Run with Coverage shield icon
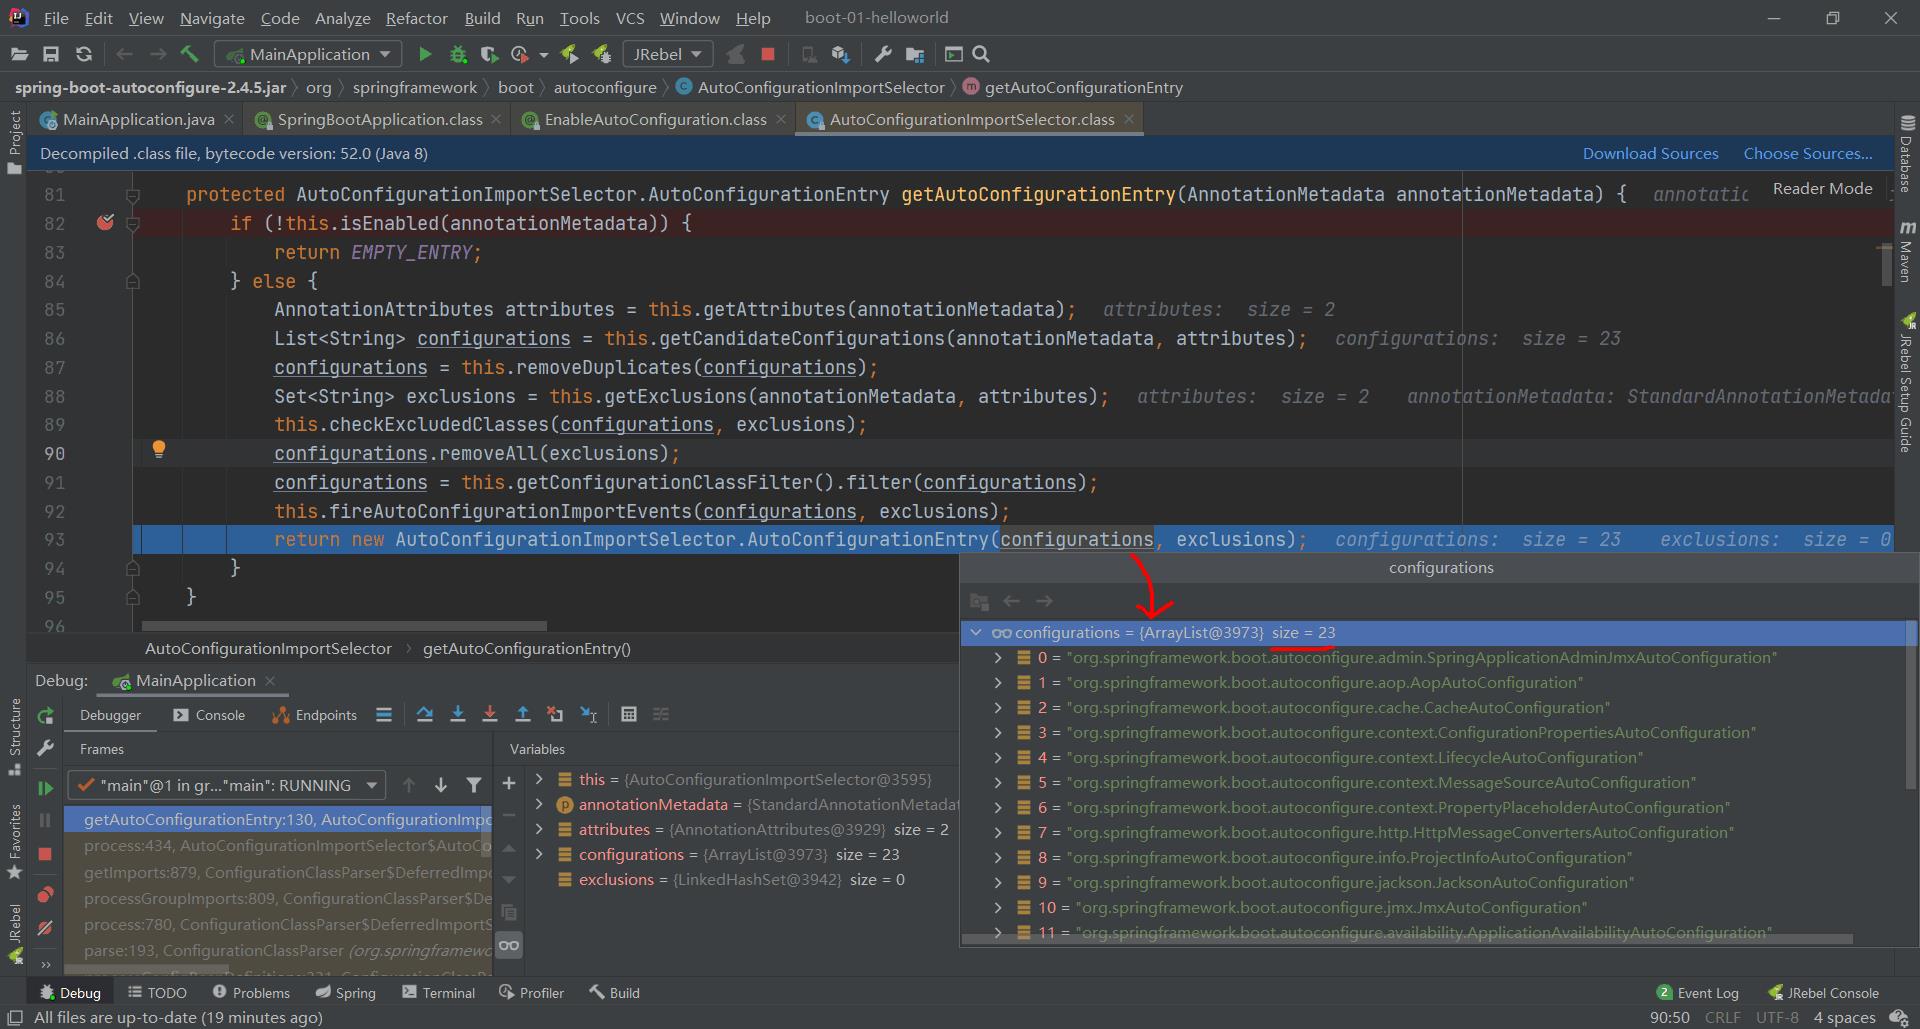 (489, 54)
